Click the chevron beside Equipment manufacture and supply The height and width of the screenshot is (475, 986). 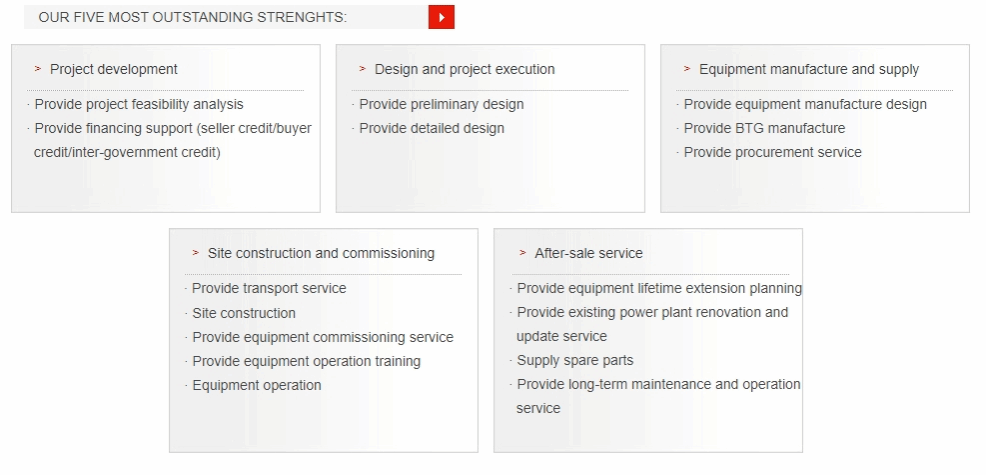pos(687,69)
